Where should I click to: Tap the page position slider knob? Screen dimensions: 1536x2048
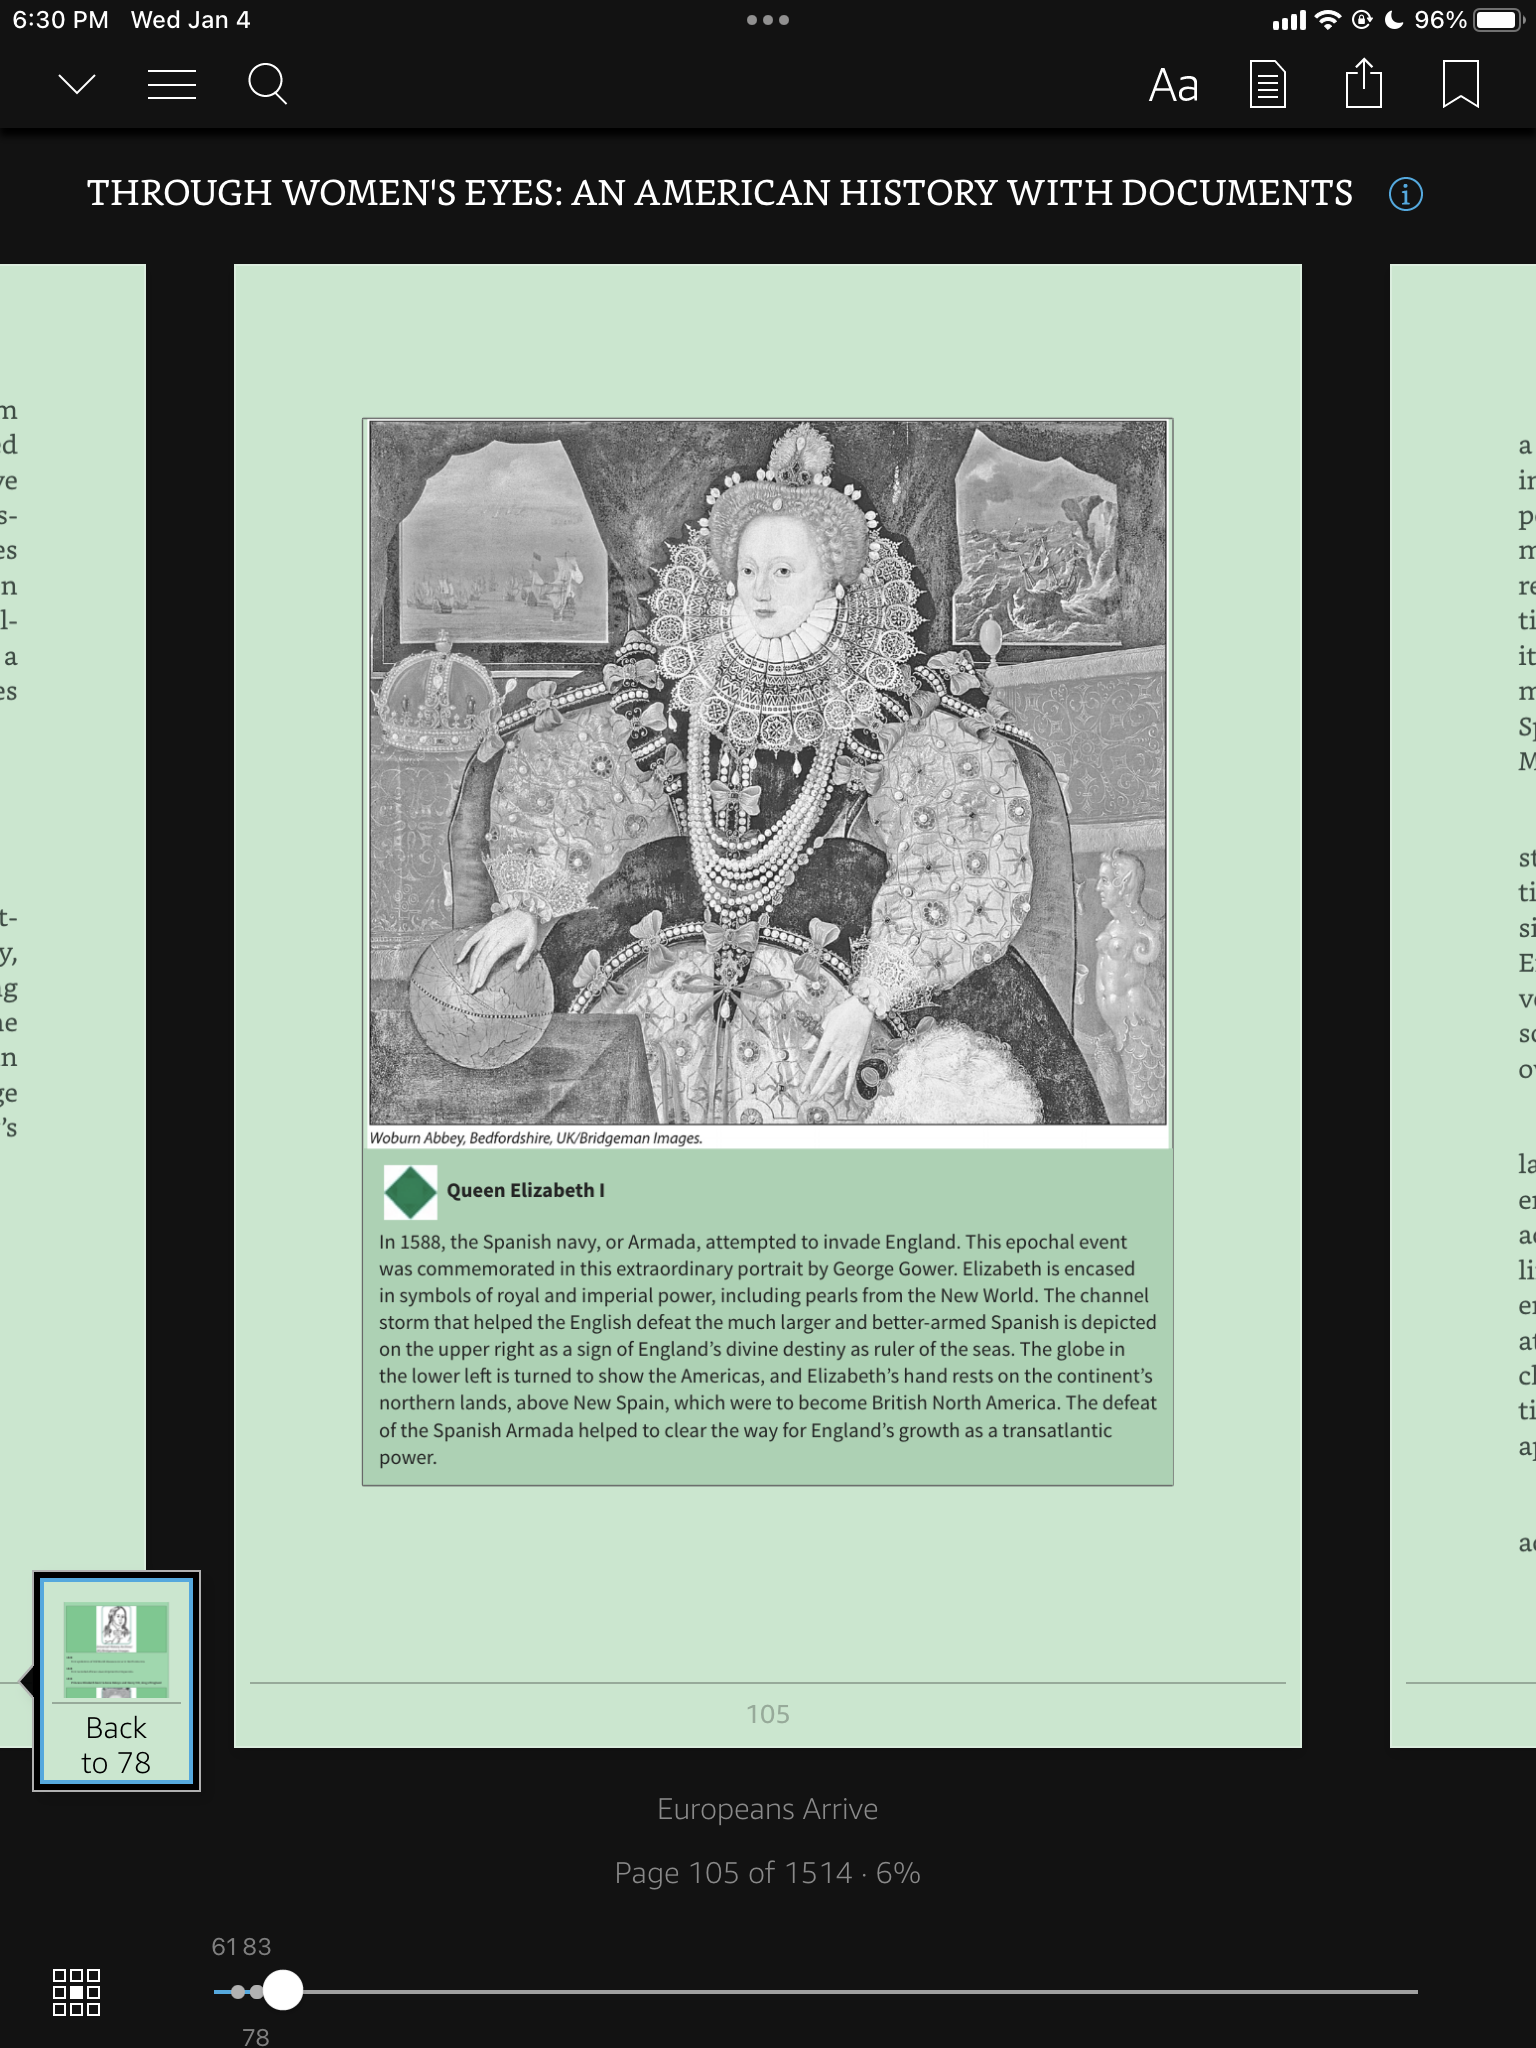(x=283, y=1990)
